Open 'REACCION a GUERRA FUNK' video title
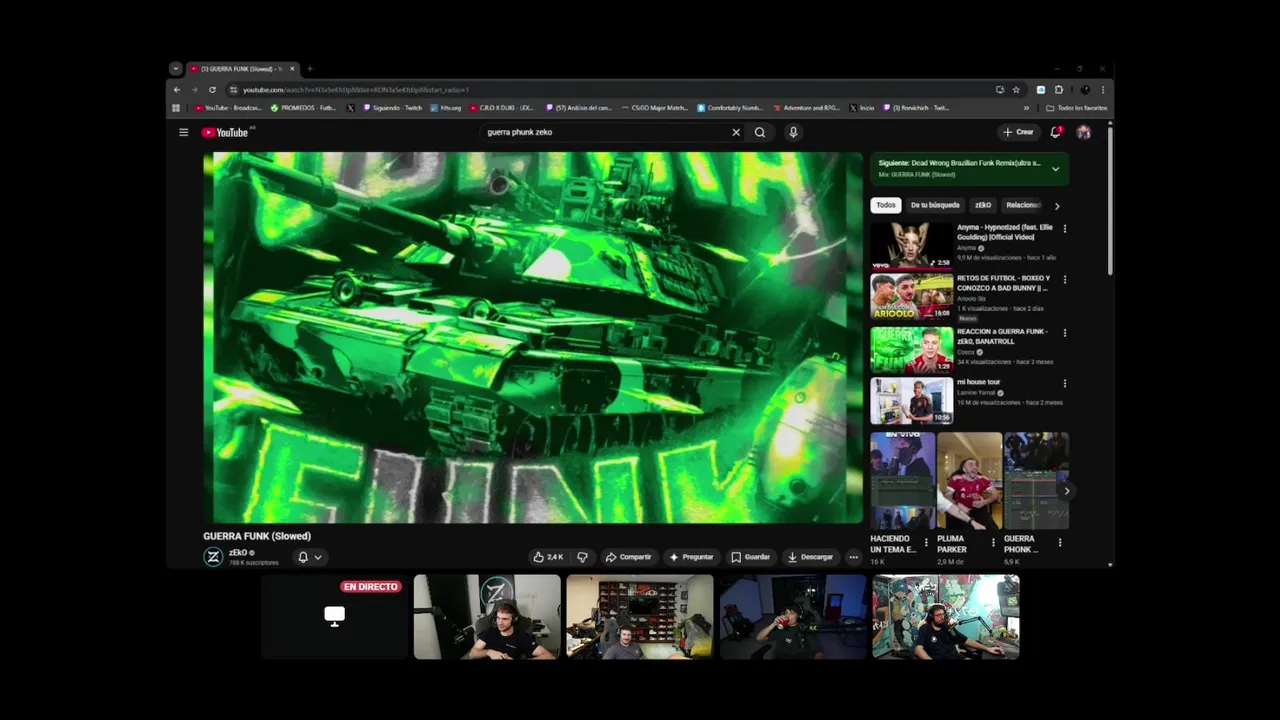The height and width of the screenshot is (720, 1280). click(1003, 336)
